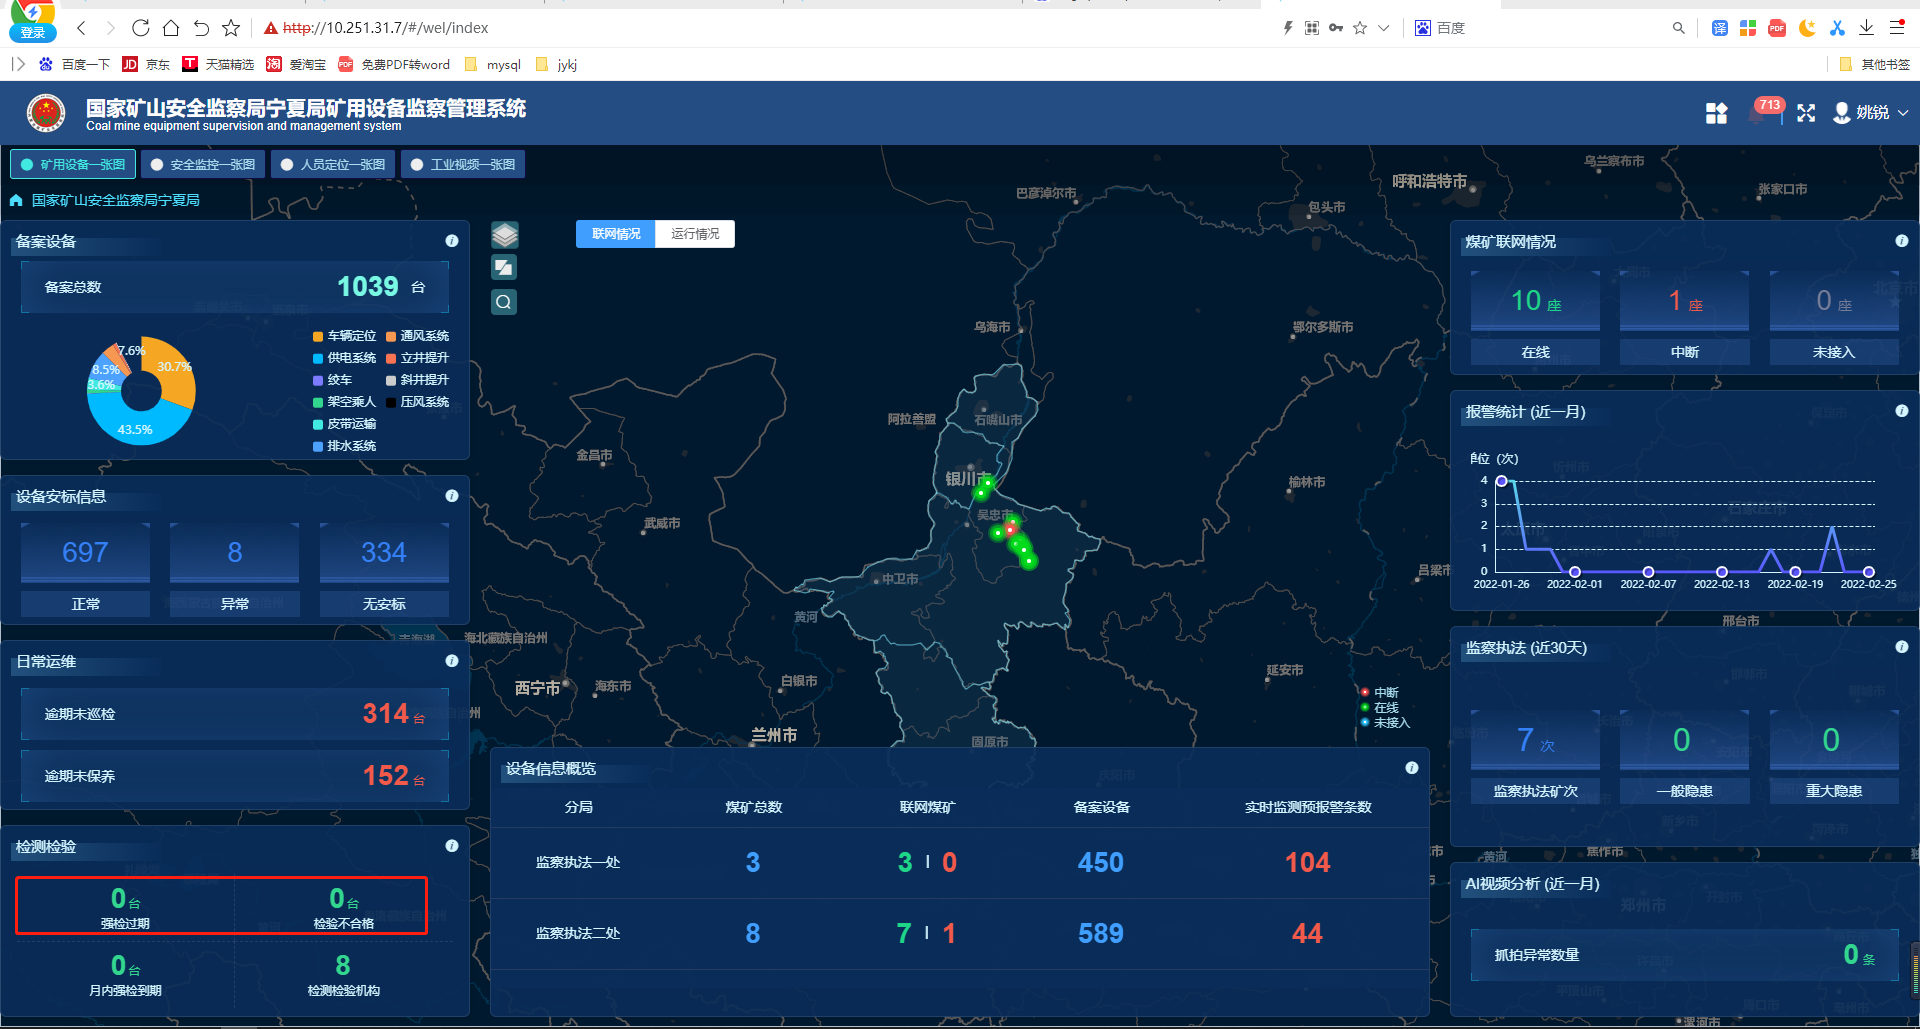Open info icon of 煤矿联网情况 panel

coord(1902,241)
